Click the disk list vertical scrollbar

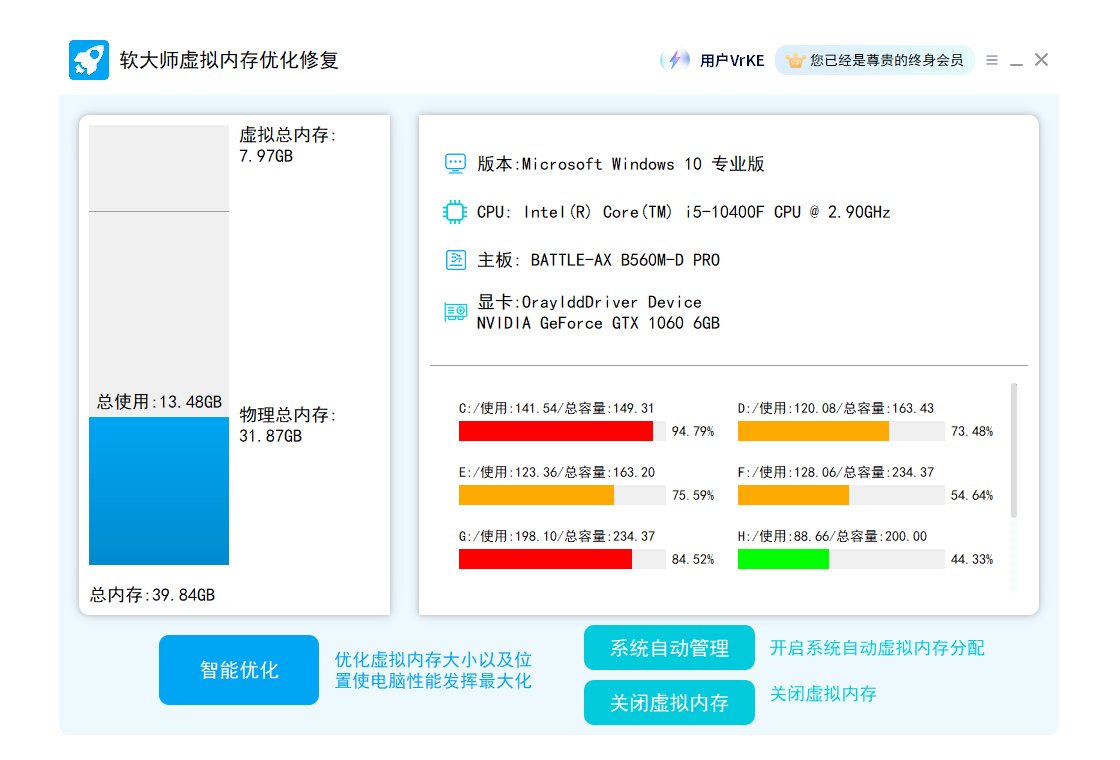[x=1014, y=450]
